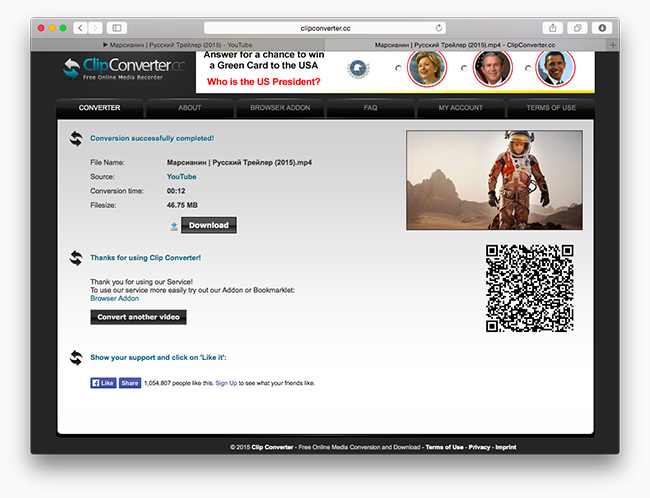Image resolution: width=650 pixels, height=498 pixels.
Task: Open the MY ACCOUNT navigation tab
Action: [x=461, y=108]
